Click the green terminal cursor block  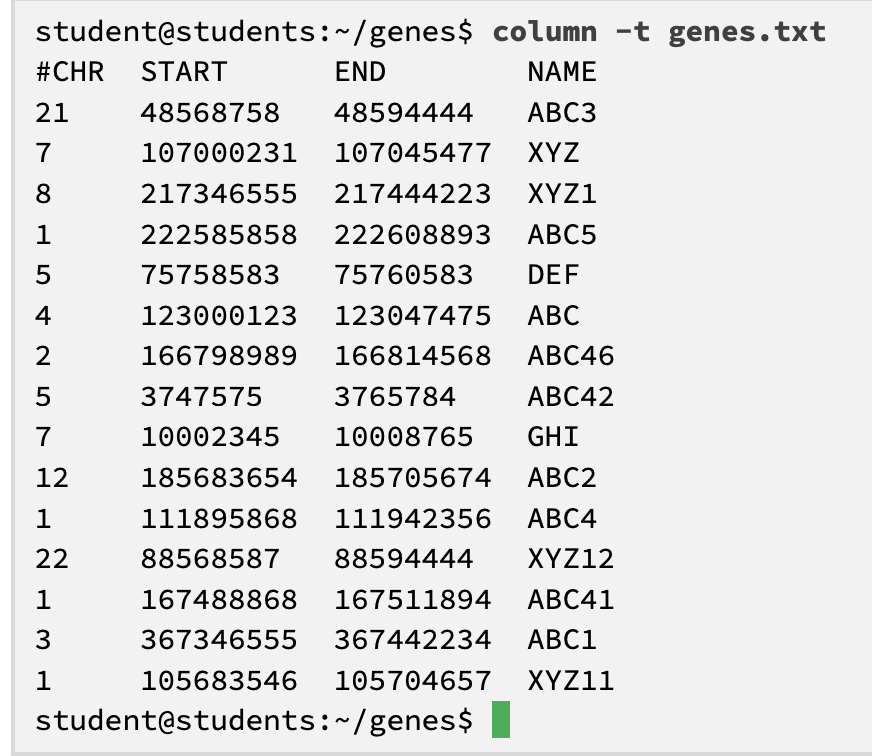click(x=501, y=719)
